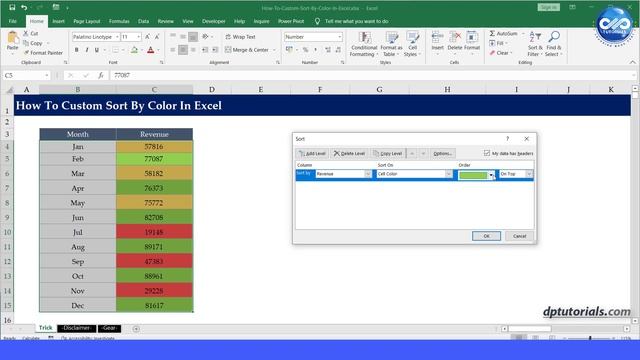The image size is (640, 360).
Task: Decrease font size icon
Action: click(x=157, y=37)
